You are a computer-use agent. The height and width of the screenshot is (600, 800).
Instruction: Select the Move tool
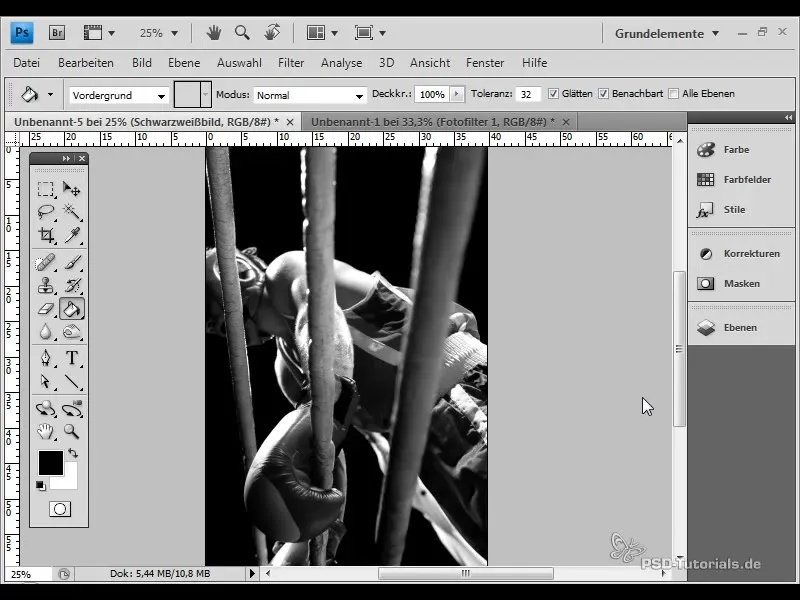point(72,189)
